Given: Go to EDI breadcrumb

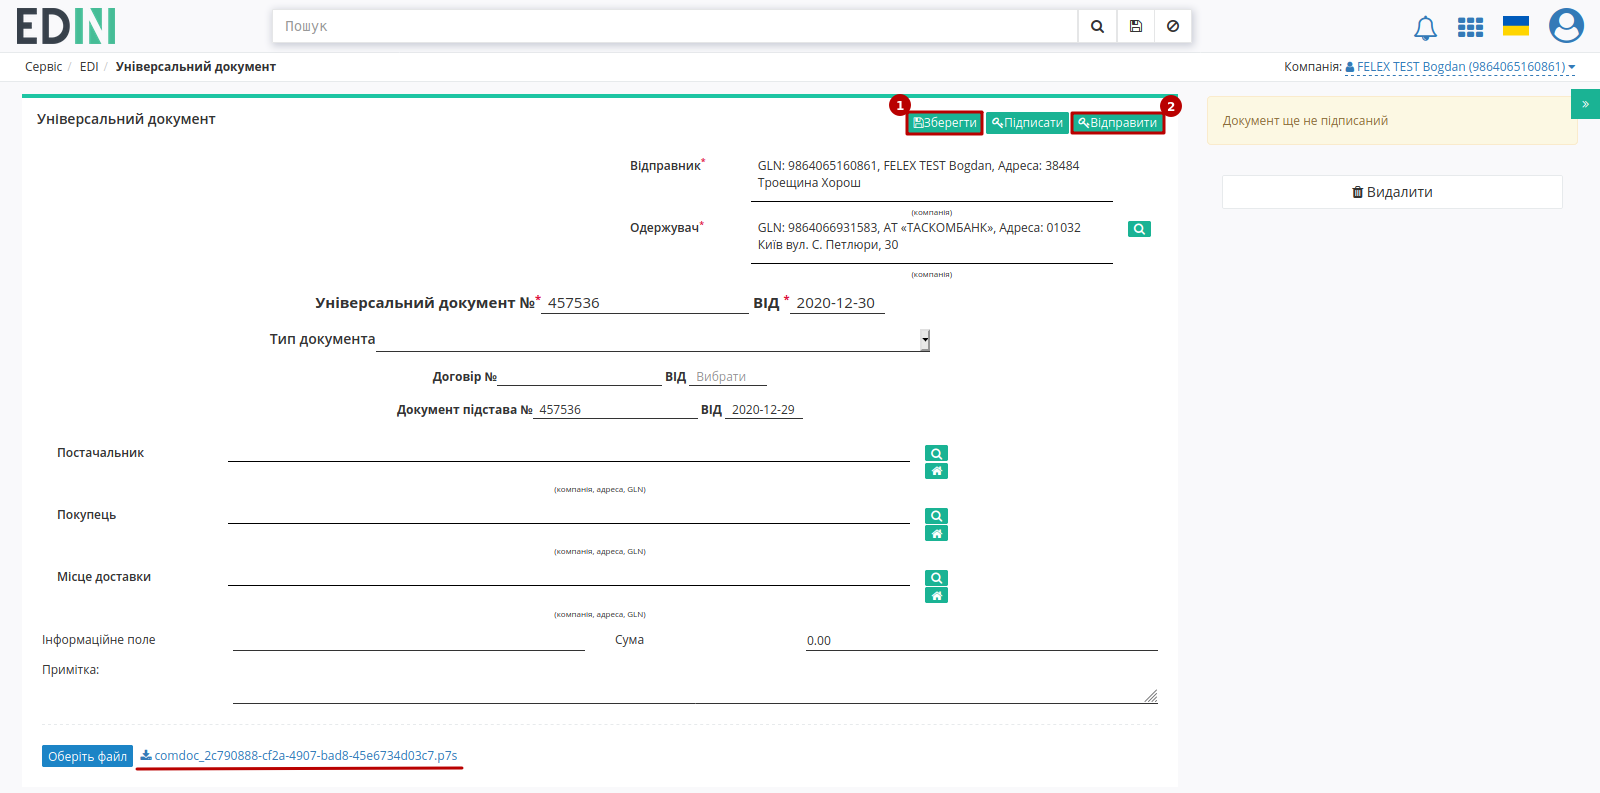Looking at the screenshot, I should (89, 67).
